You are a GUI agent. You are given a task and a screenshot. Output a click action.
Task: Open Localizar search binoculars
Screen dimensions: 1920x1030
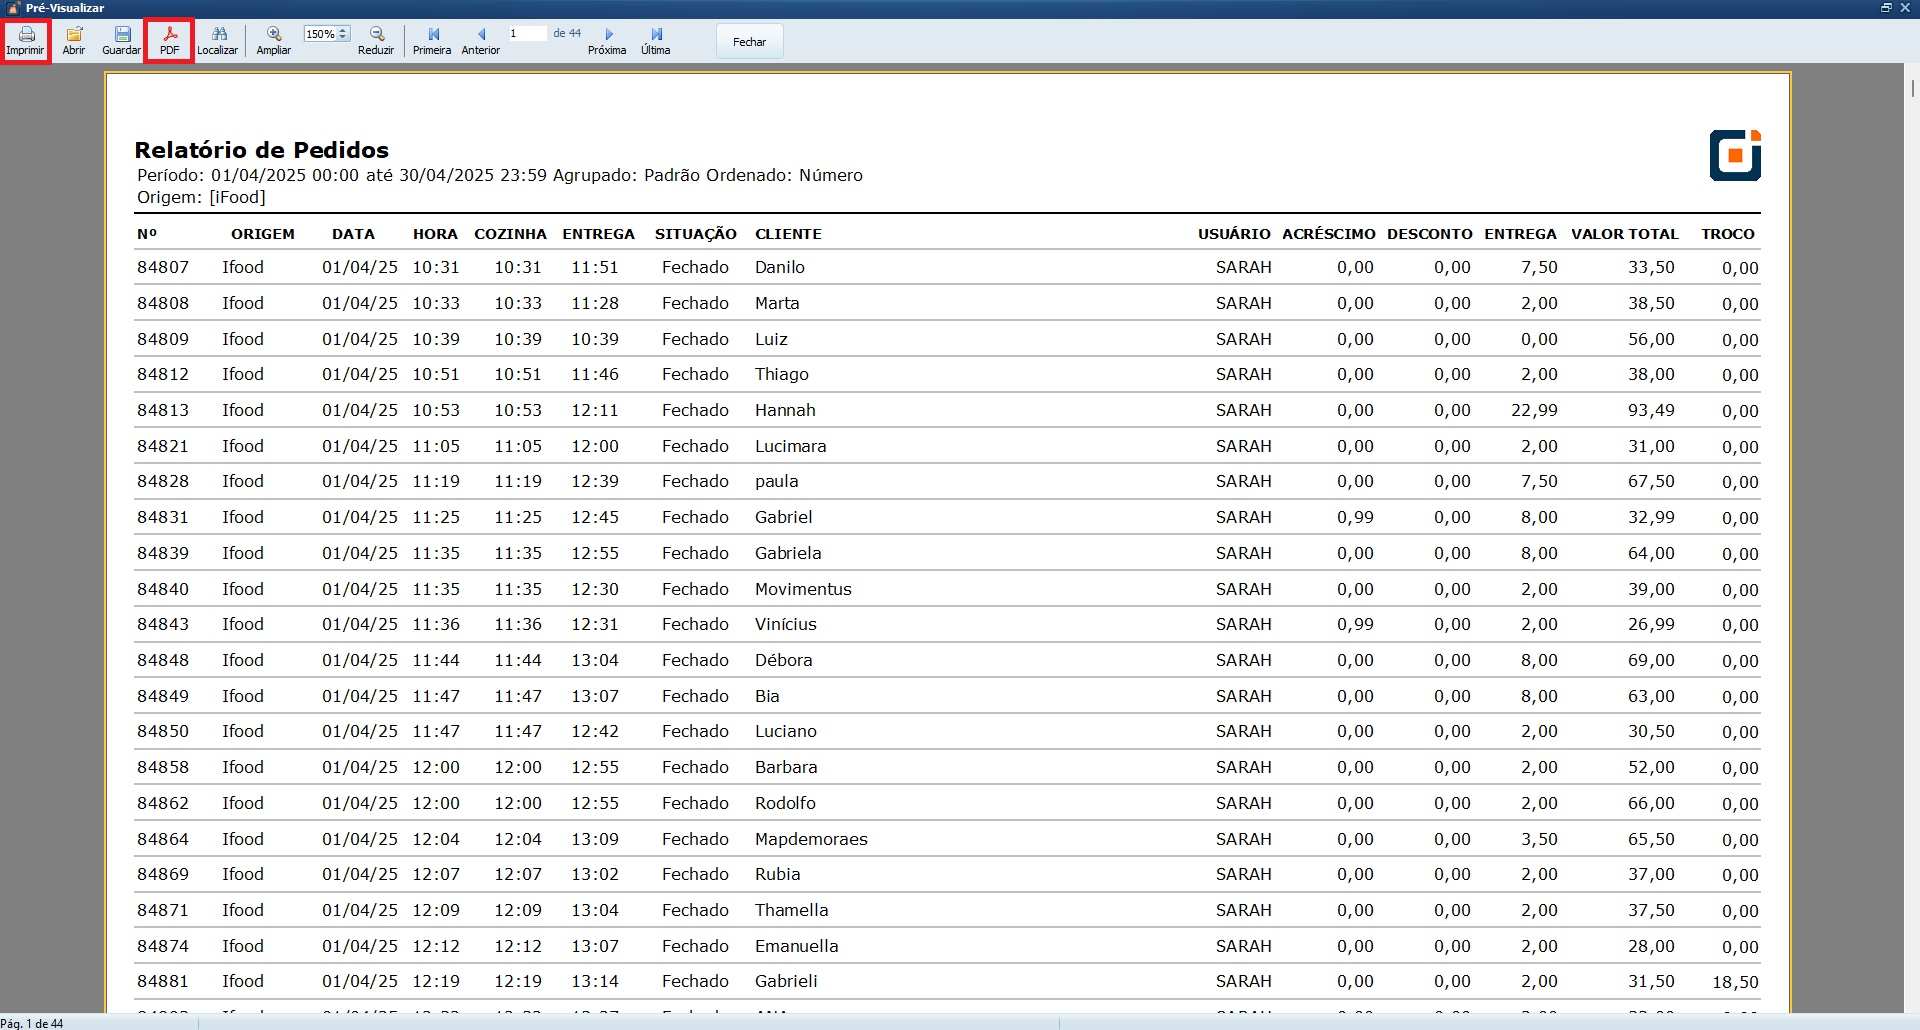pos(217,40)
